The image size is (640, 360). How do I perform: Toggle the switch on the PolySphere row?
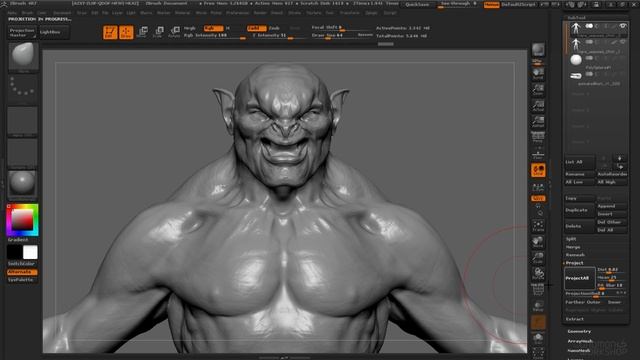point(589,58)
